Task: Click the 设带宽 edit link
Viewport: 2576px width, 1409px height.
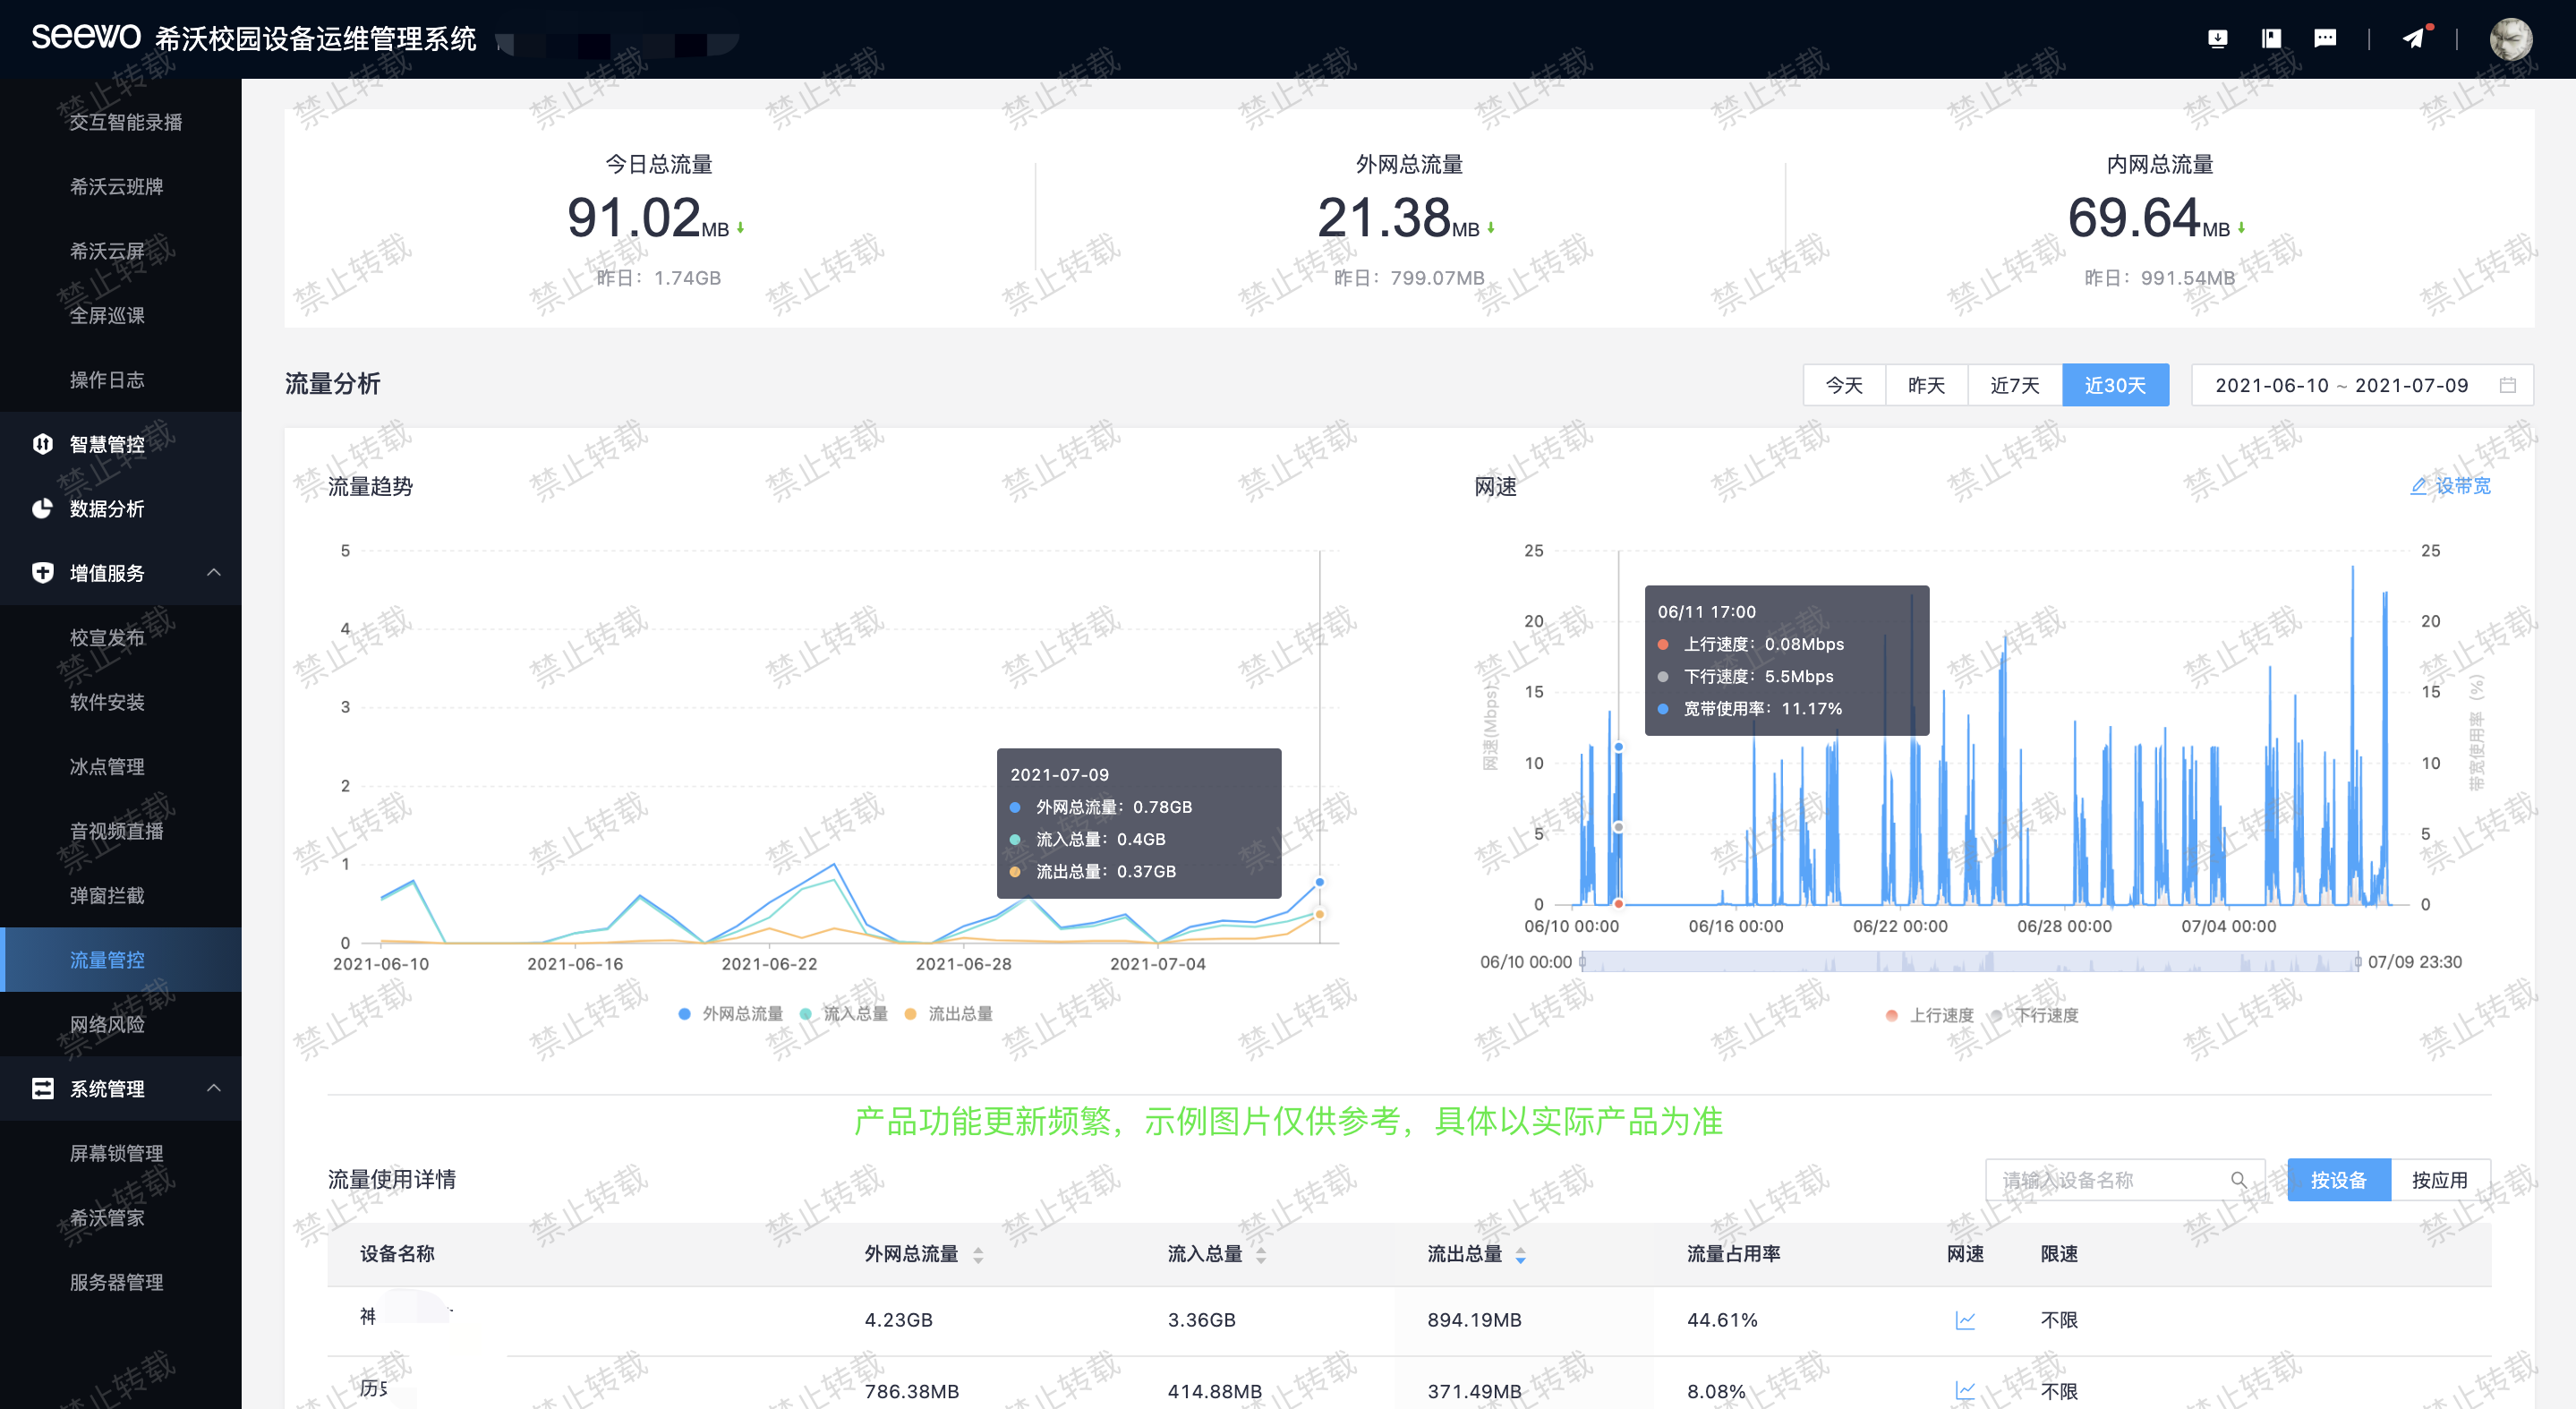Action: pos(2450,486)
